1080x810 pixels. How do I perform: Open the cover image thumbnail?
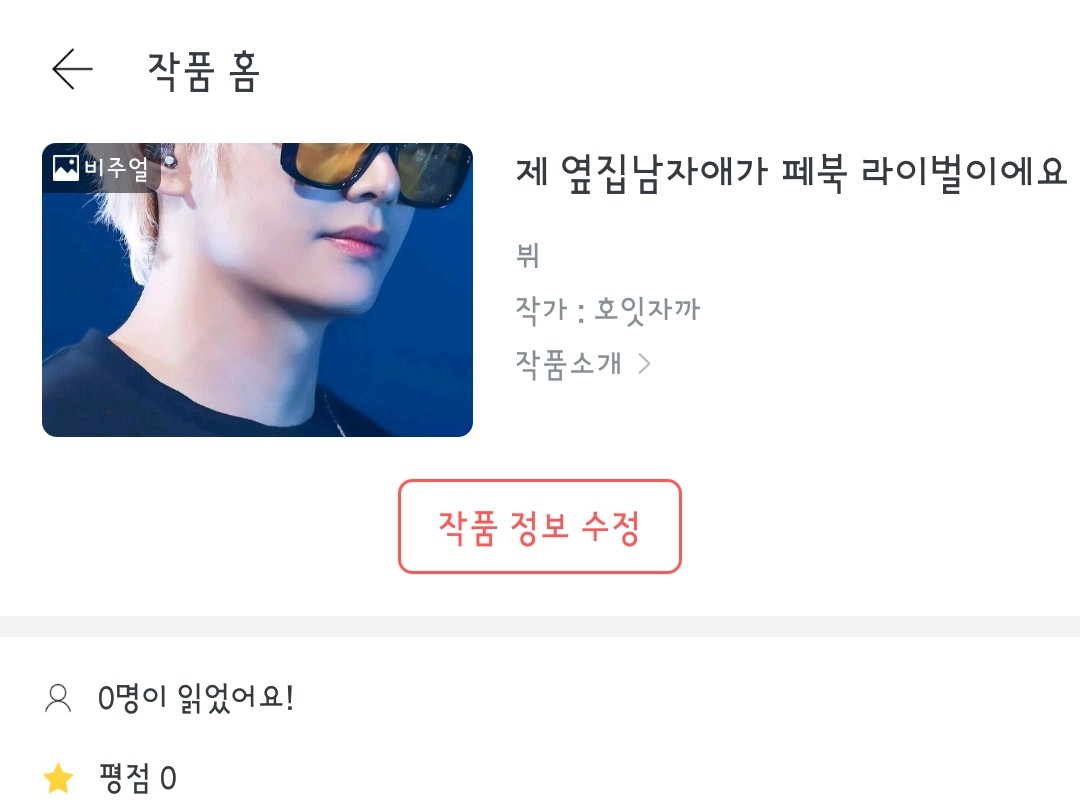click(x=258, y=290)
